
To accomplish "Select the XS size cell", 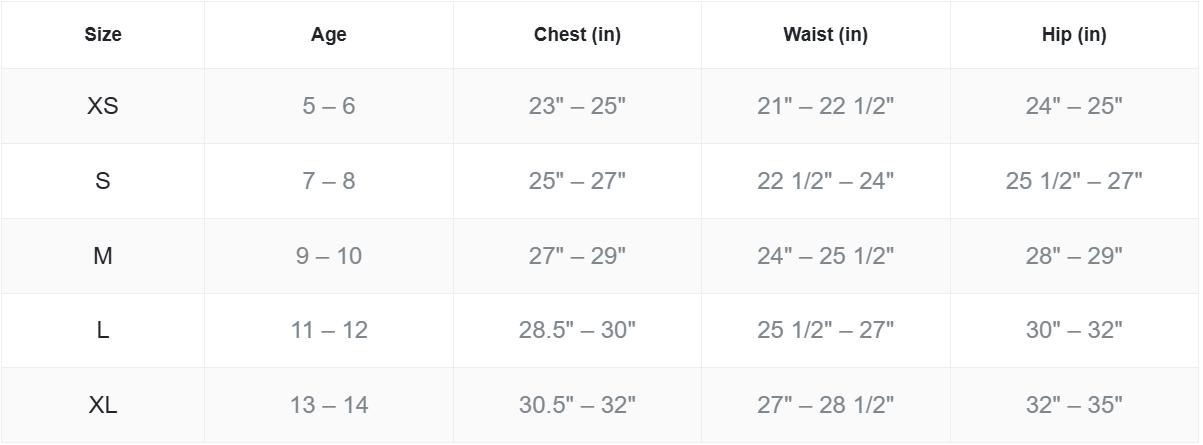I will 103,106.
